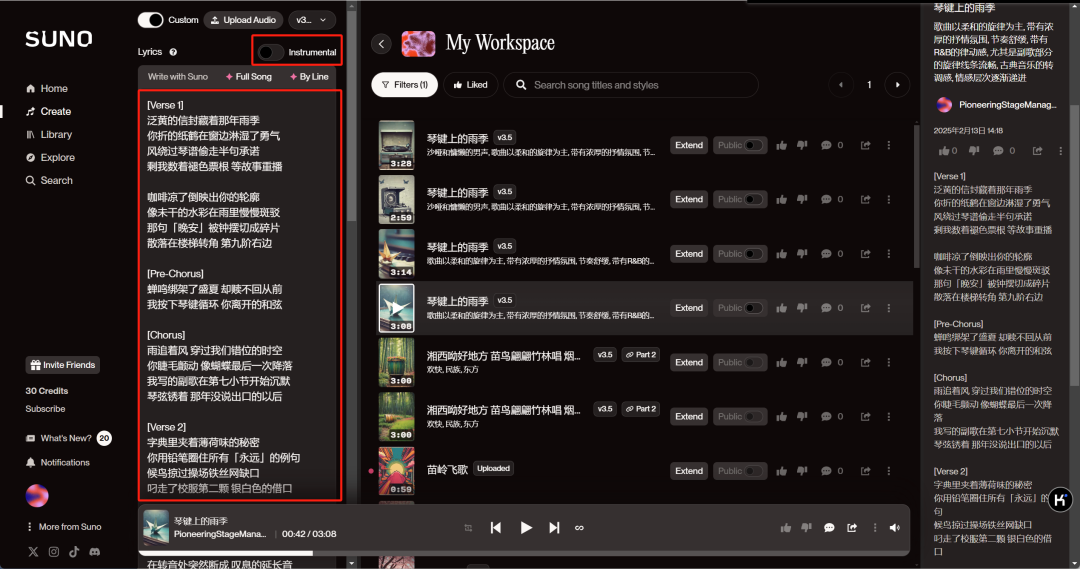Skip to the next track
The image size is (1080, 569).
pyautogui.click(x=554, y=528)
